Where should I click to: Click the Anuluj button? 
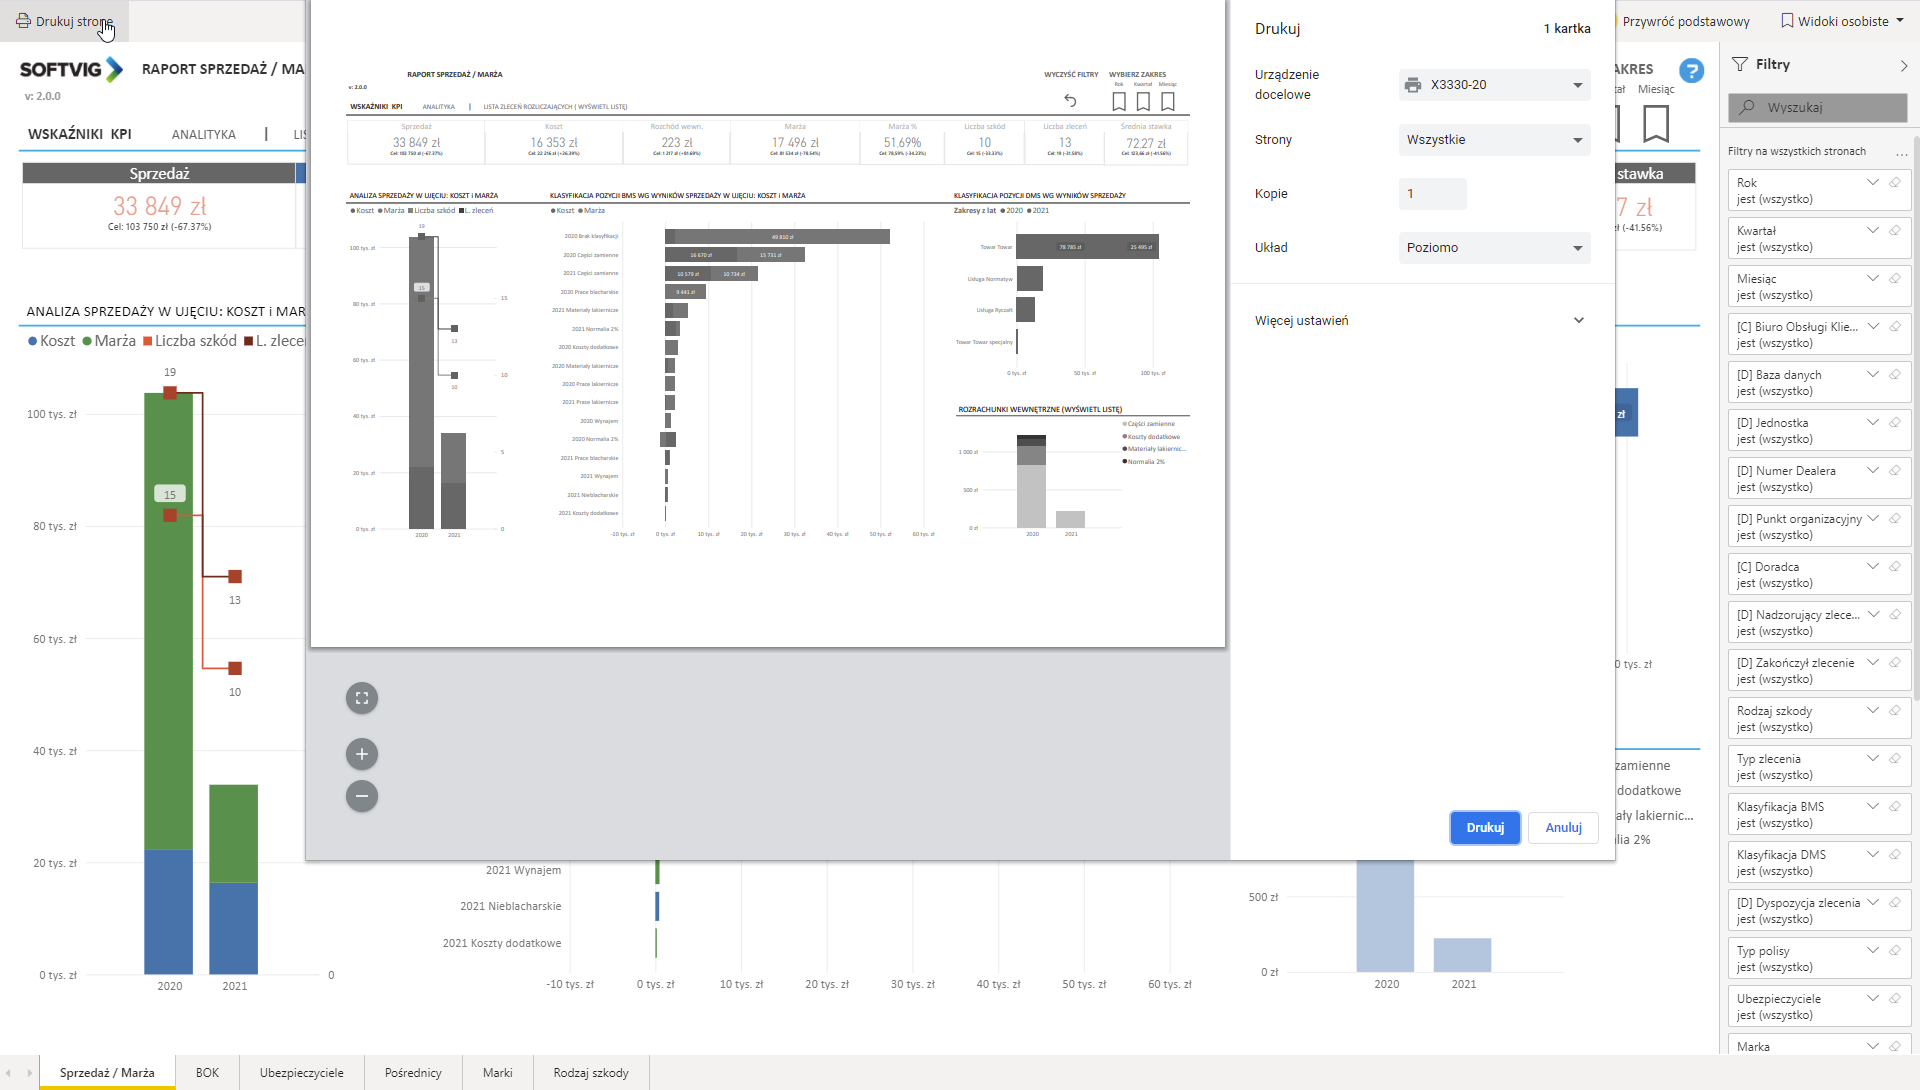point(1563,828)
